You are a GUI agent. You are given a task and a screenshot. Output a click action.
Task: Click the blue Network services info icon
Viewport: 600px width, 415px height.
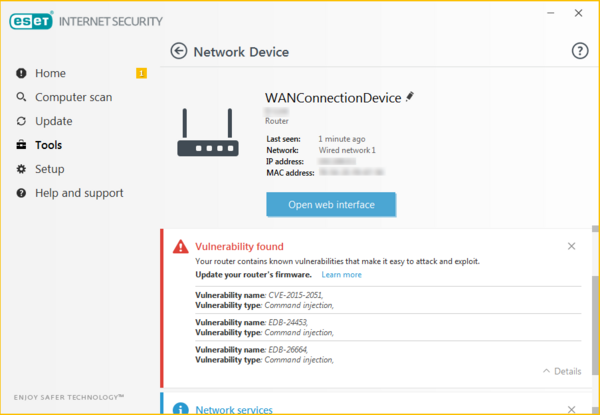[x=180, y=409]
